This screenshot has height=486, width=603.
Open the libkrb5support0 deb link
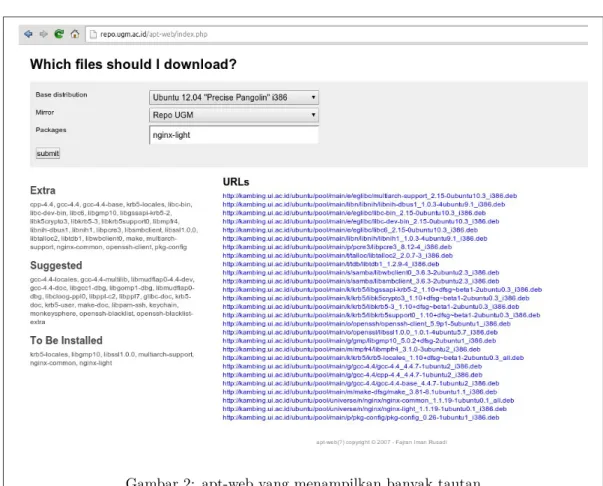[381, 315]
